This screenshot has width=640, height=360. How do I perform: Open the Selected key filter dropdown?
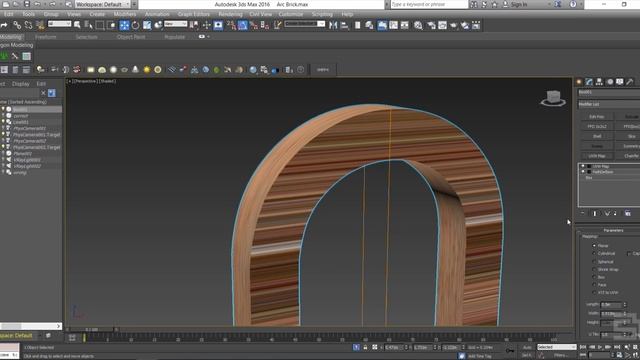(556, 347)
